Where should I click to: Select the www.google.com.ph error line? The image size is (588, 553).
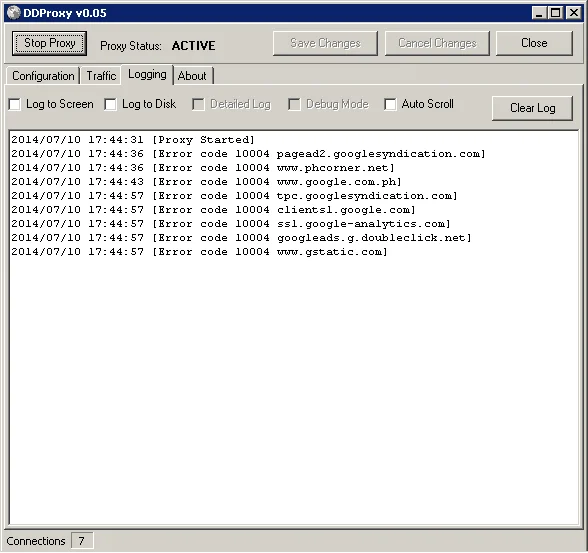[x=206, y=182]
